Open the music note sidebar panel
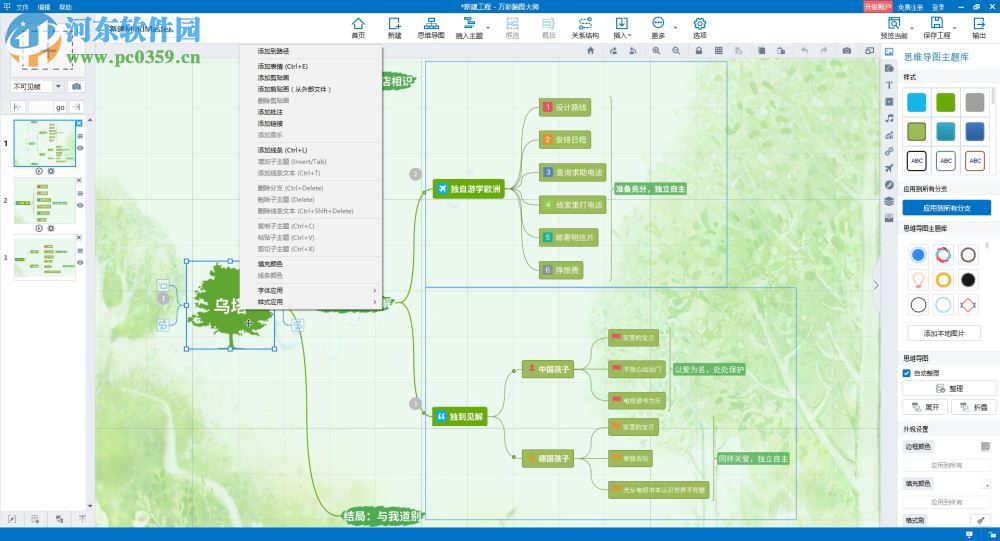 click(889, 118)
